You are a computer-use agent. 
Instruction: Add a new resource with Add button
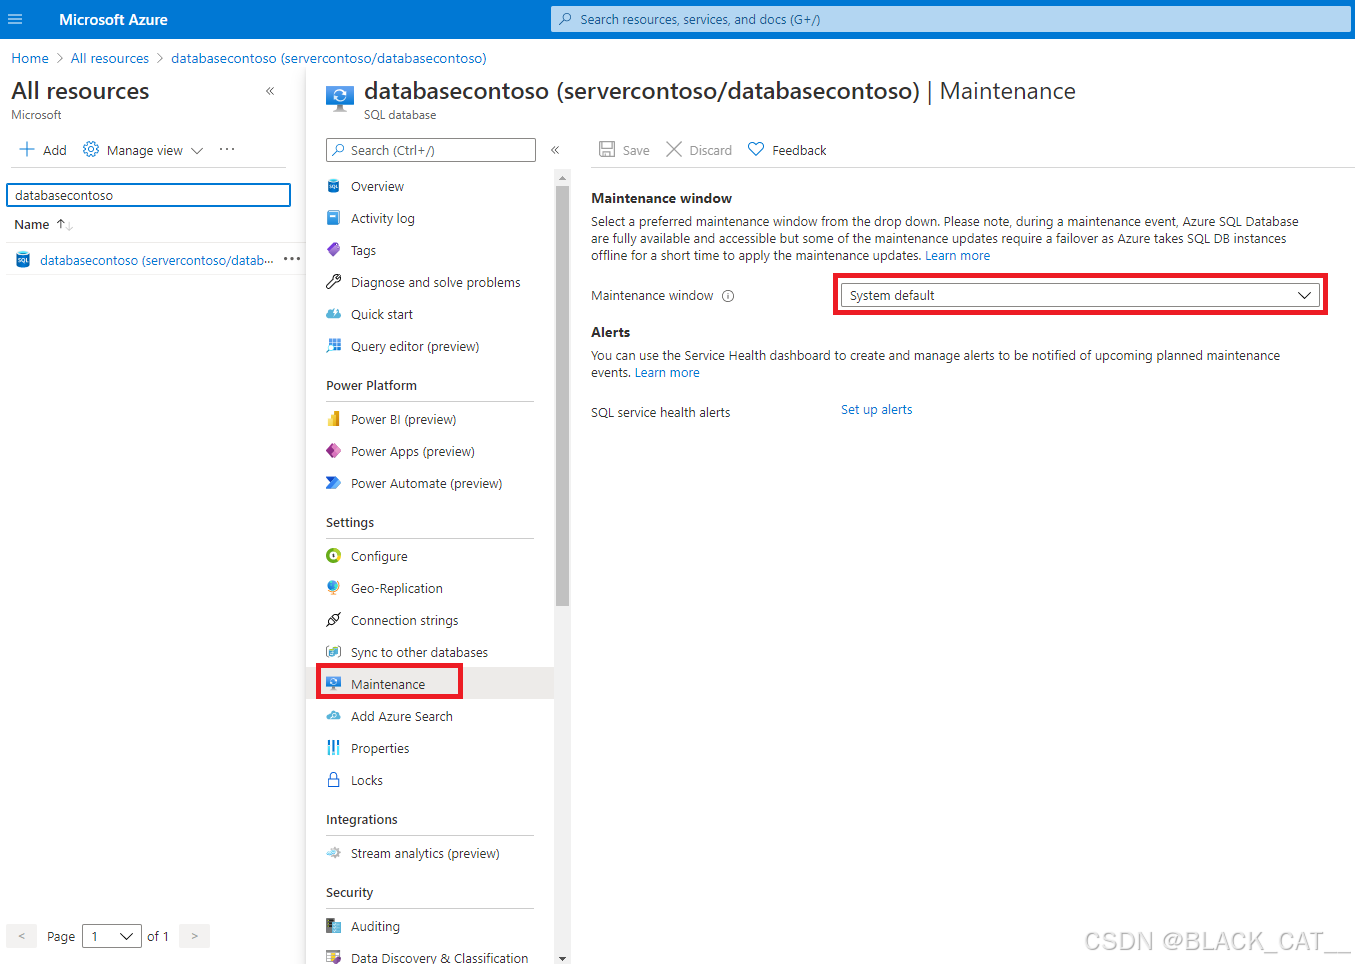[x=43, y=150]
